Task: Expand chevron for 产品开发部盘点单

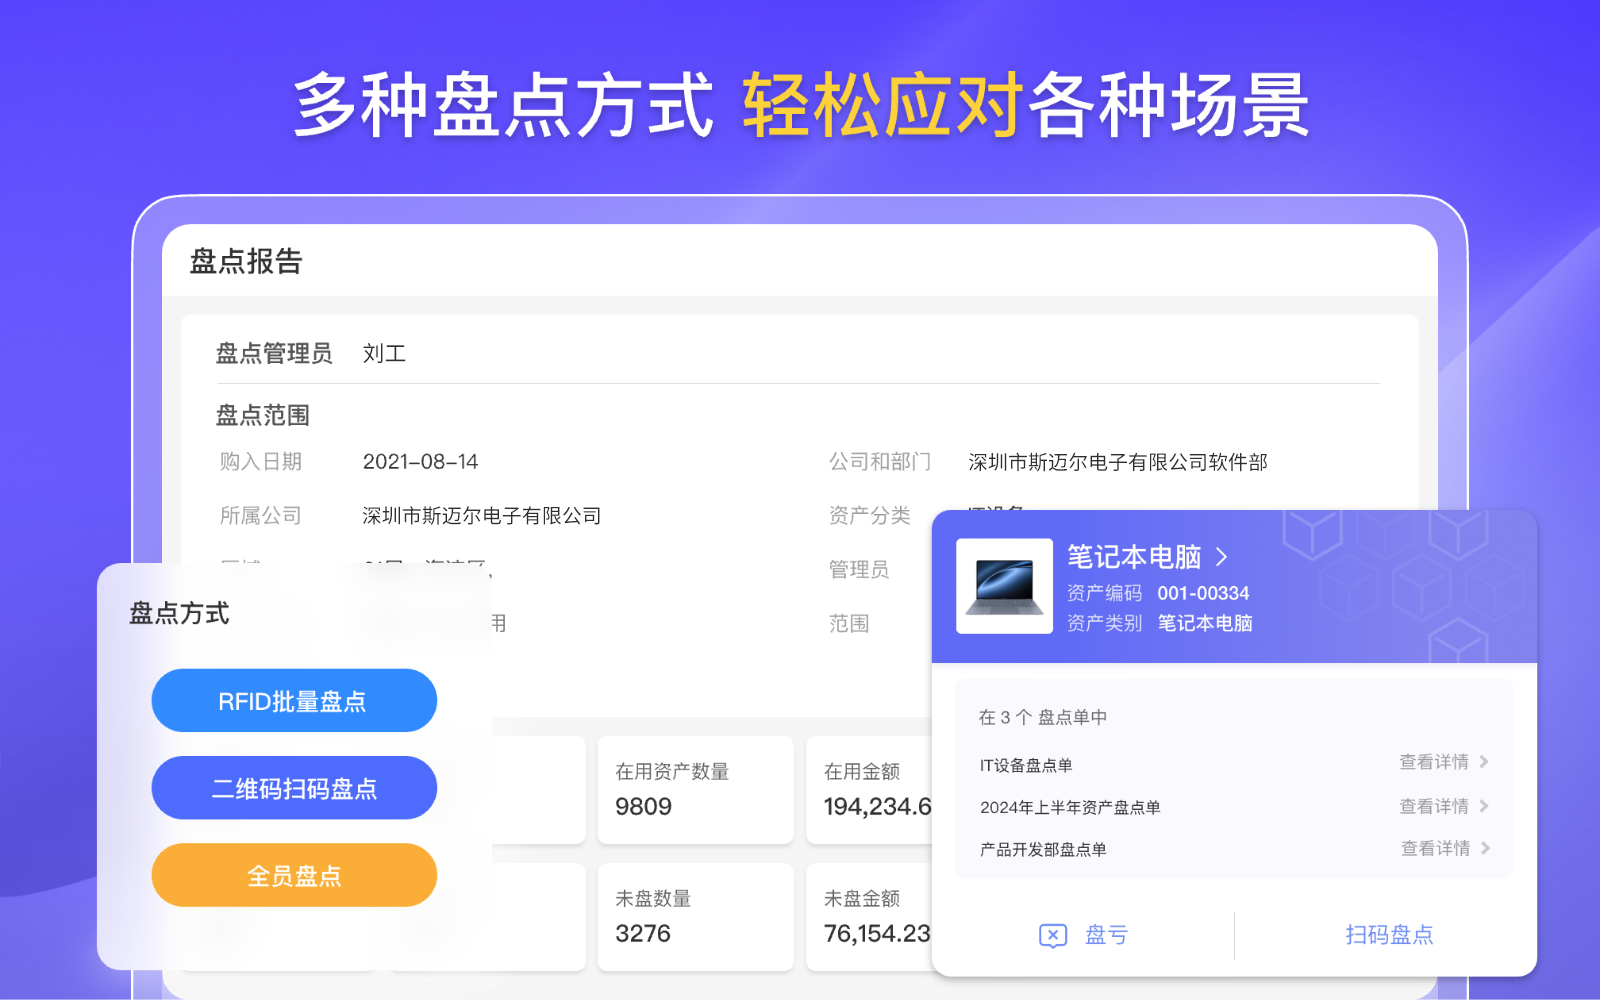Action: point(1485,848)
